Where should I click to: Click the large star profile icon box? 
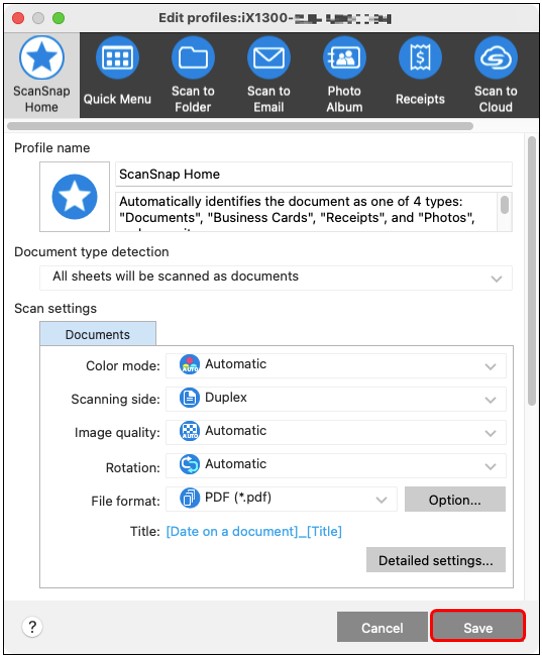(x=75, y=197)
